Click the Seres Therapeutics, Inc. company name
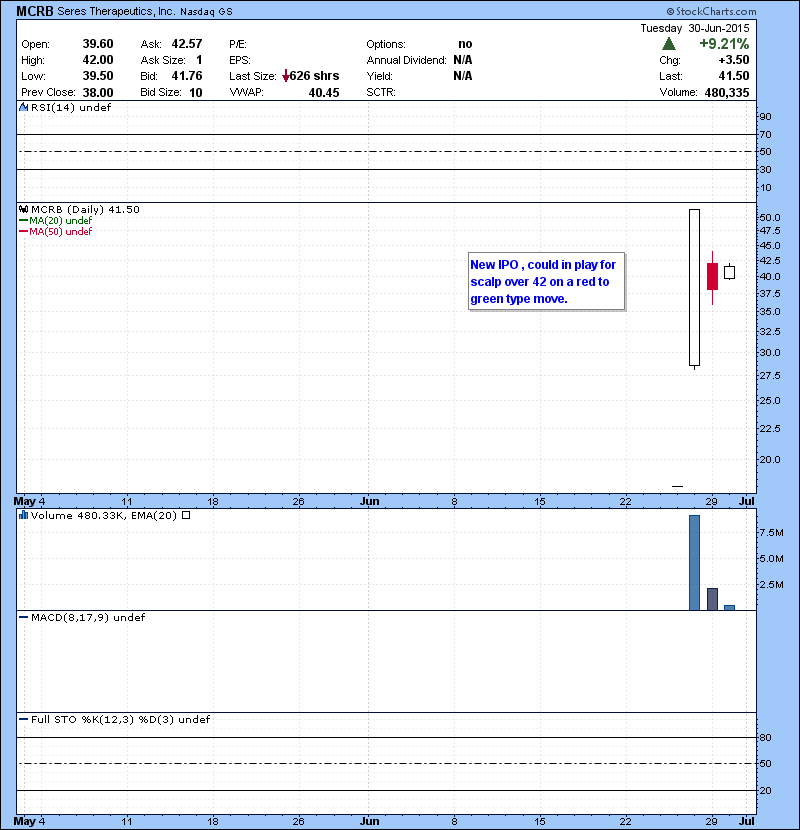Viewport: 800px width, 830px height. click(116, 11)
